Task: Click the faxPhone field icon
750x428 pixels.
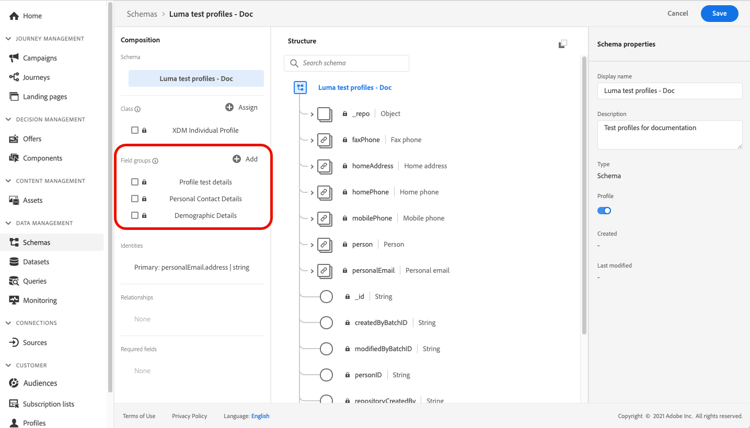Action: (325, 140)
